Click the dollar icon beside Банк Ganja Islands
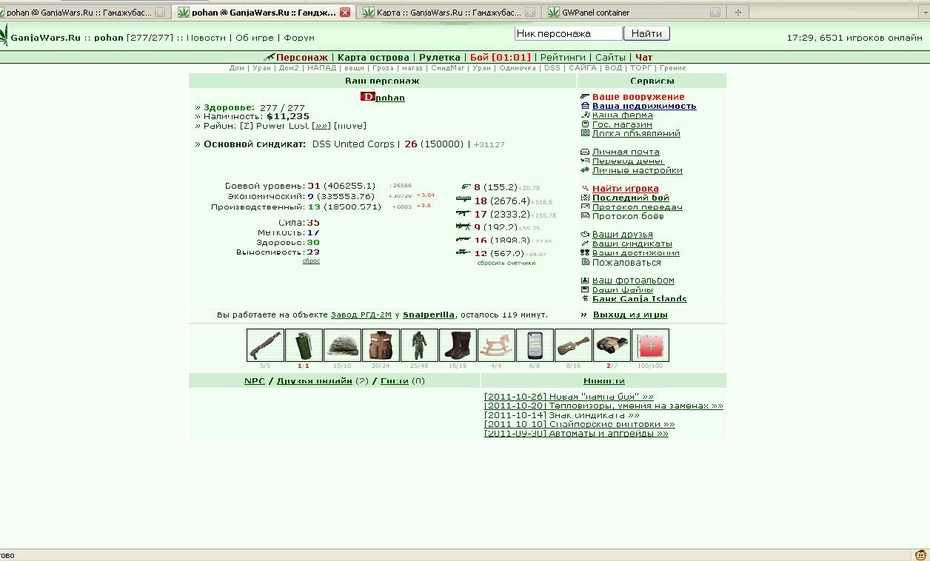Screen dimensions: 930x561 (x=585, y=298)
